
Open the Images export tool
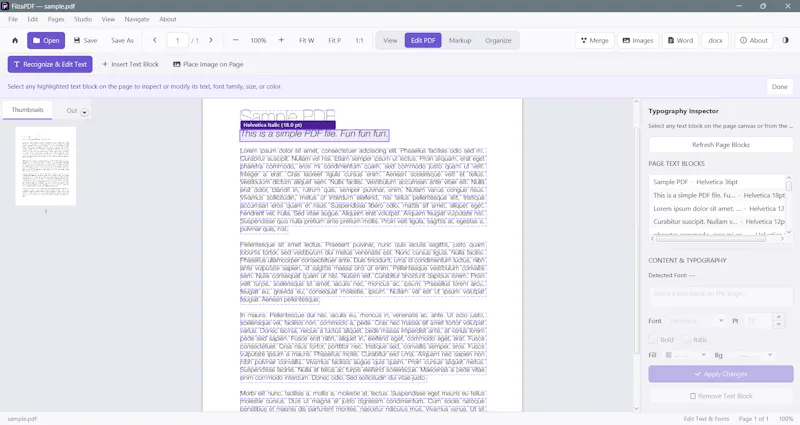(x=638, y=40)
